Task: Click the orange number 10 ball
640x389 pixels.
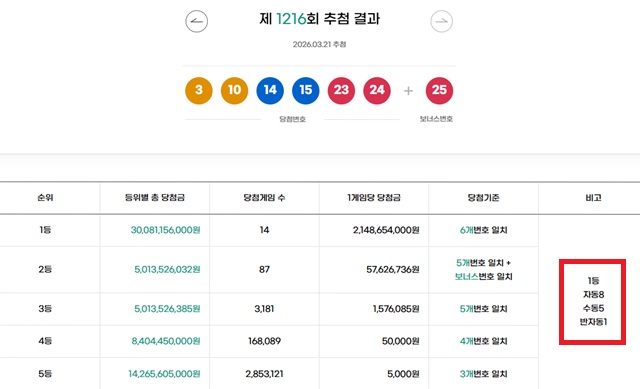Action: click(234, 91)
